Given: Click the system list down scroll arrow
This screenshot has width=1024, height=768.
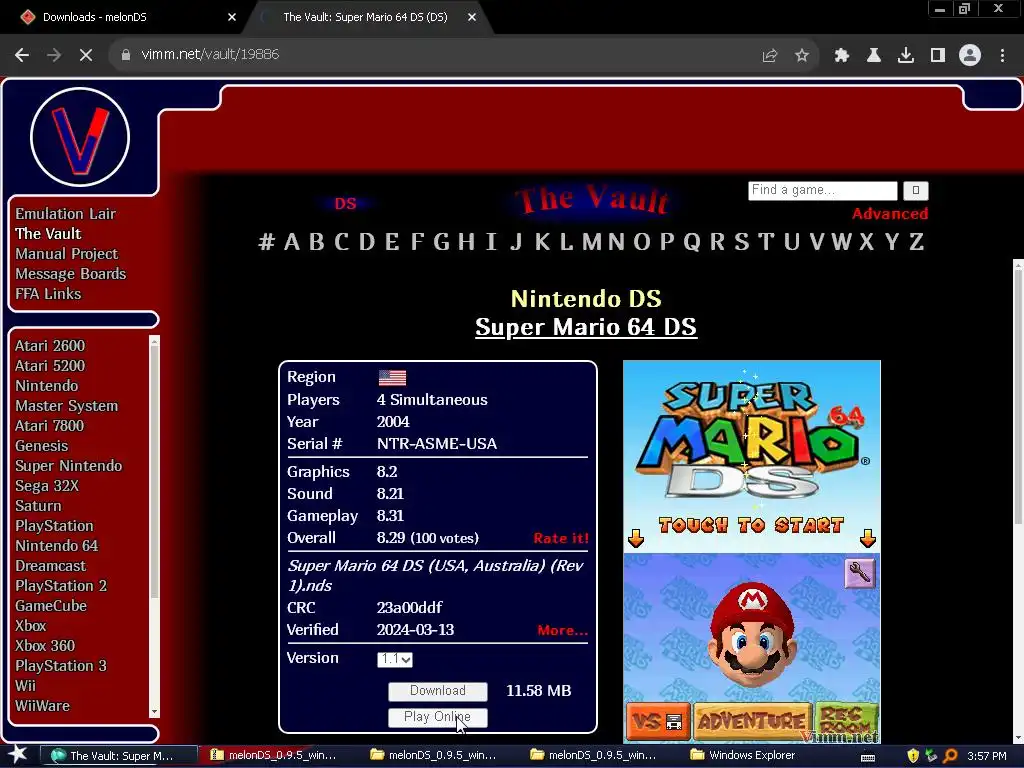Looking at the screenshot, I should (x=154, y=712).
